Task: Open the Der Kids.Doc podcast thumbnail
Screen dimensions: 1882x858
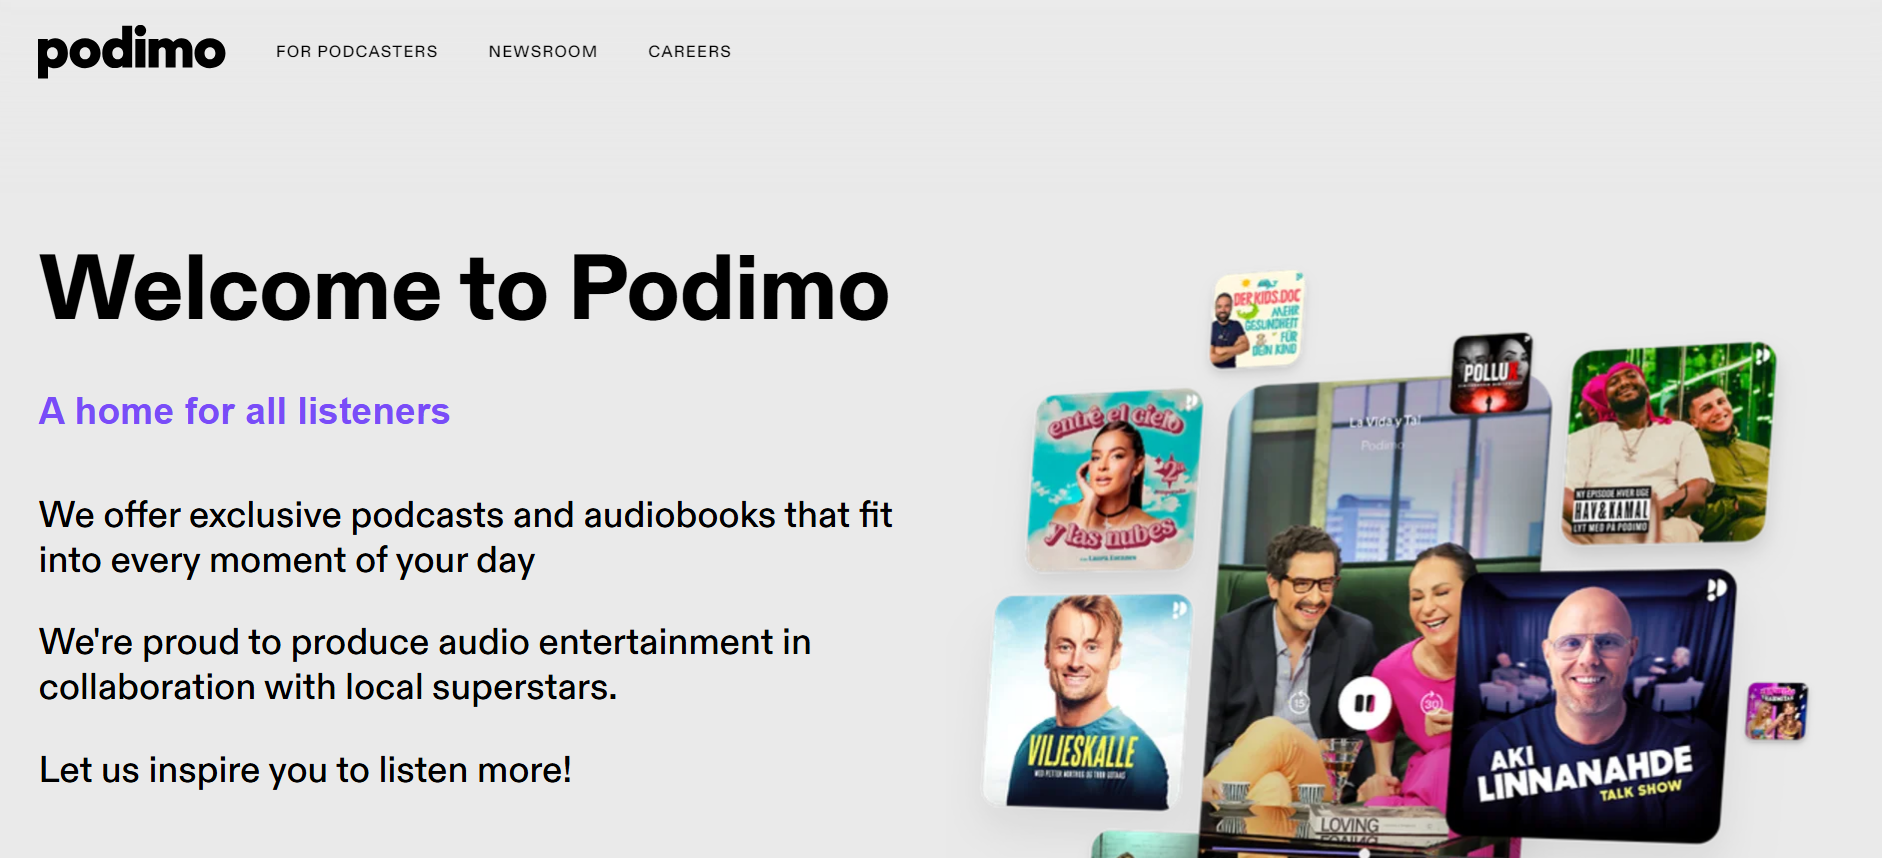Action: (x=1257, y=319)
